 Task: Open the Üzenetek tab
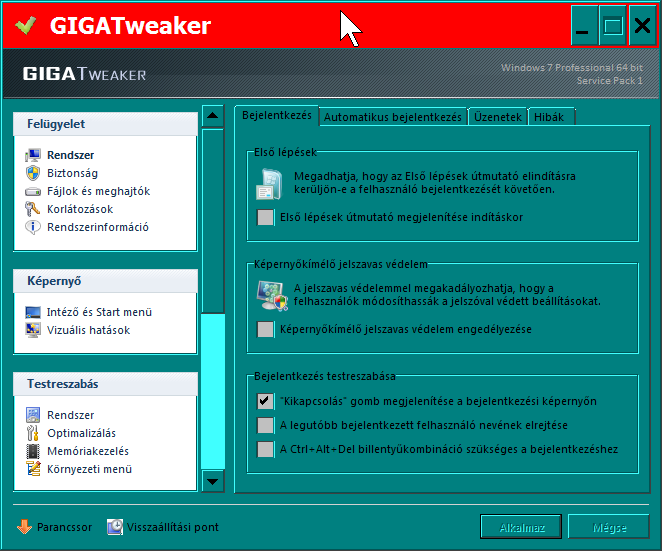point(498,117)
